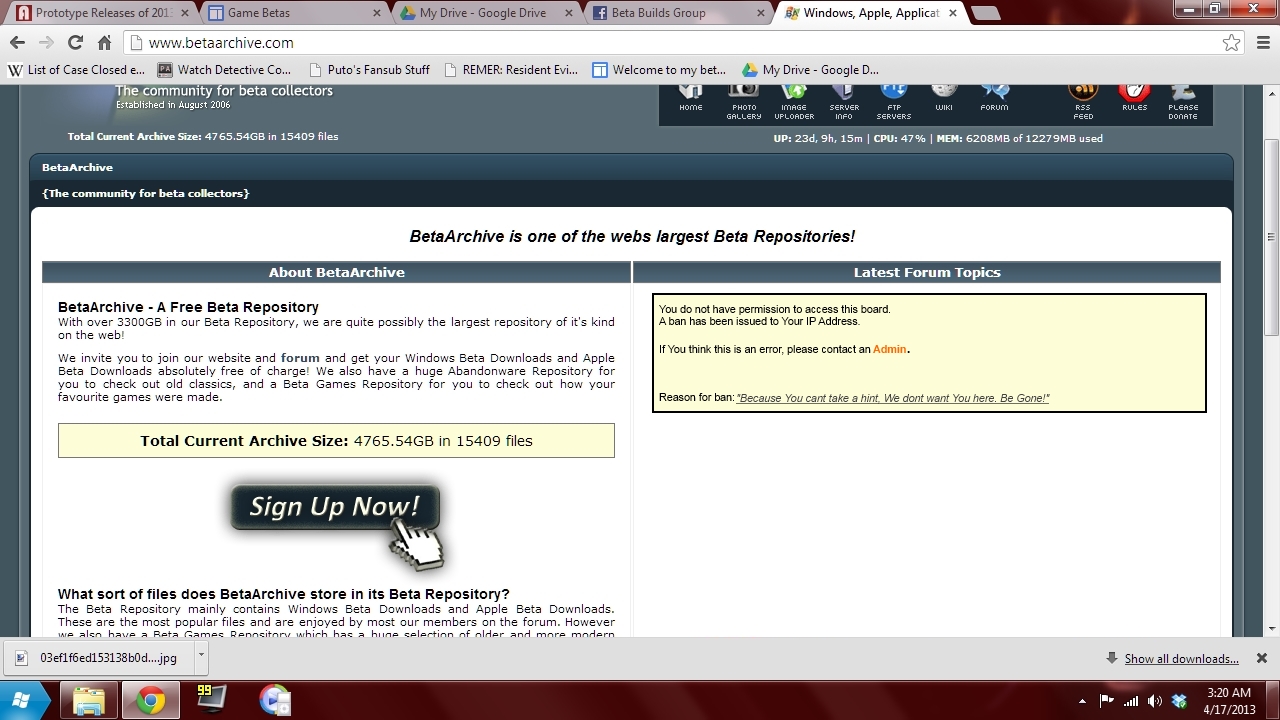Screen dimensions: 1280x720
Task: Open the Image Uploader navigation icon
Action: tap(794, 102)
